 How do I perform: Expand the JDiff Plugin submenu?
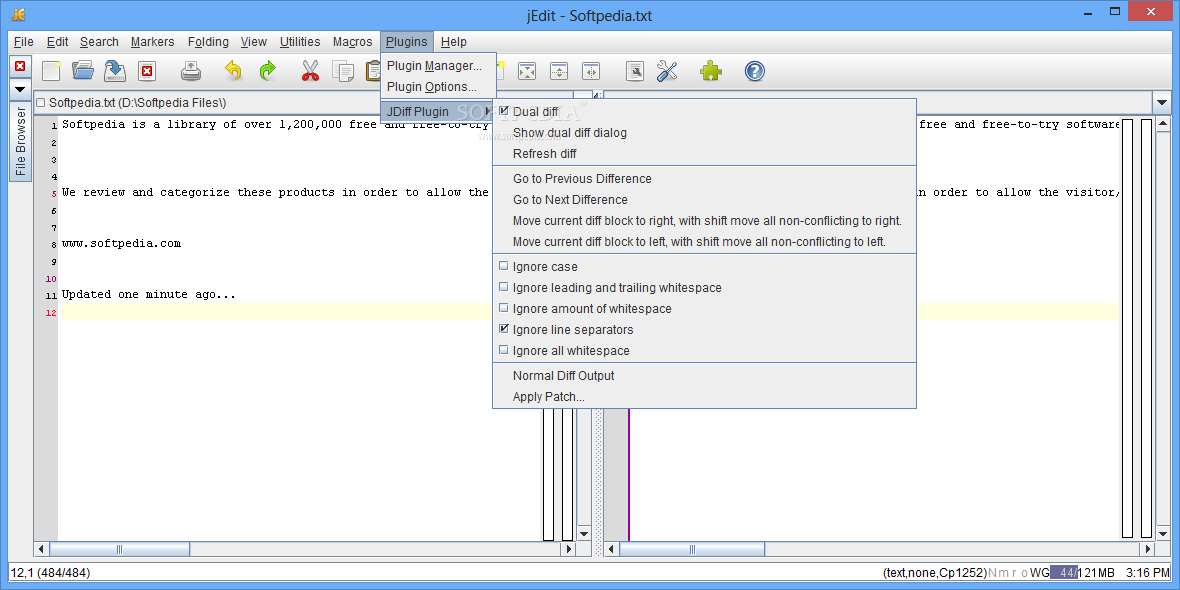[x=437, y=111]
